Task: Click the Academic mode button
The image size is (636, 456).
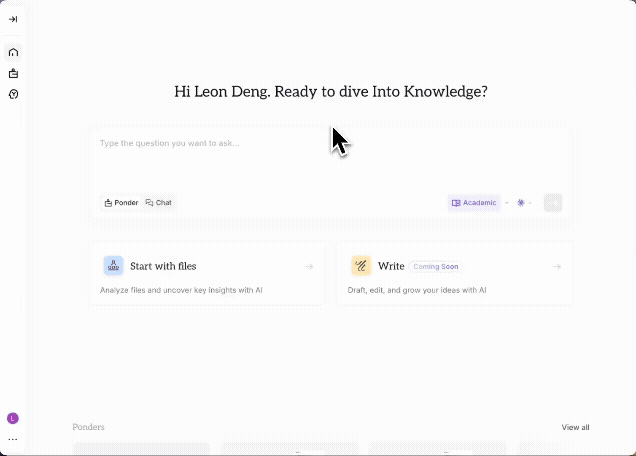Action: click(474, 203)
